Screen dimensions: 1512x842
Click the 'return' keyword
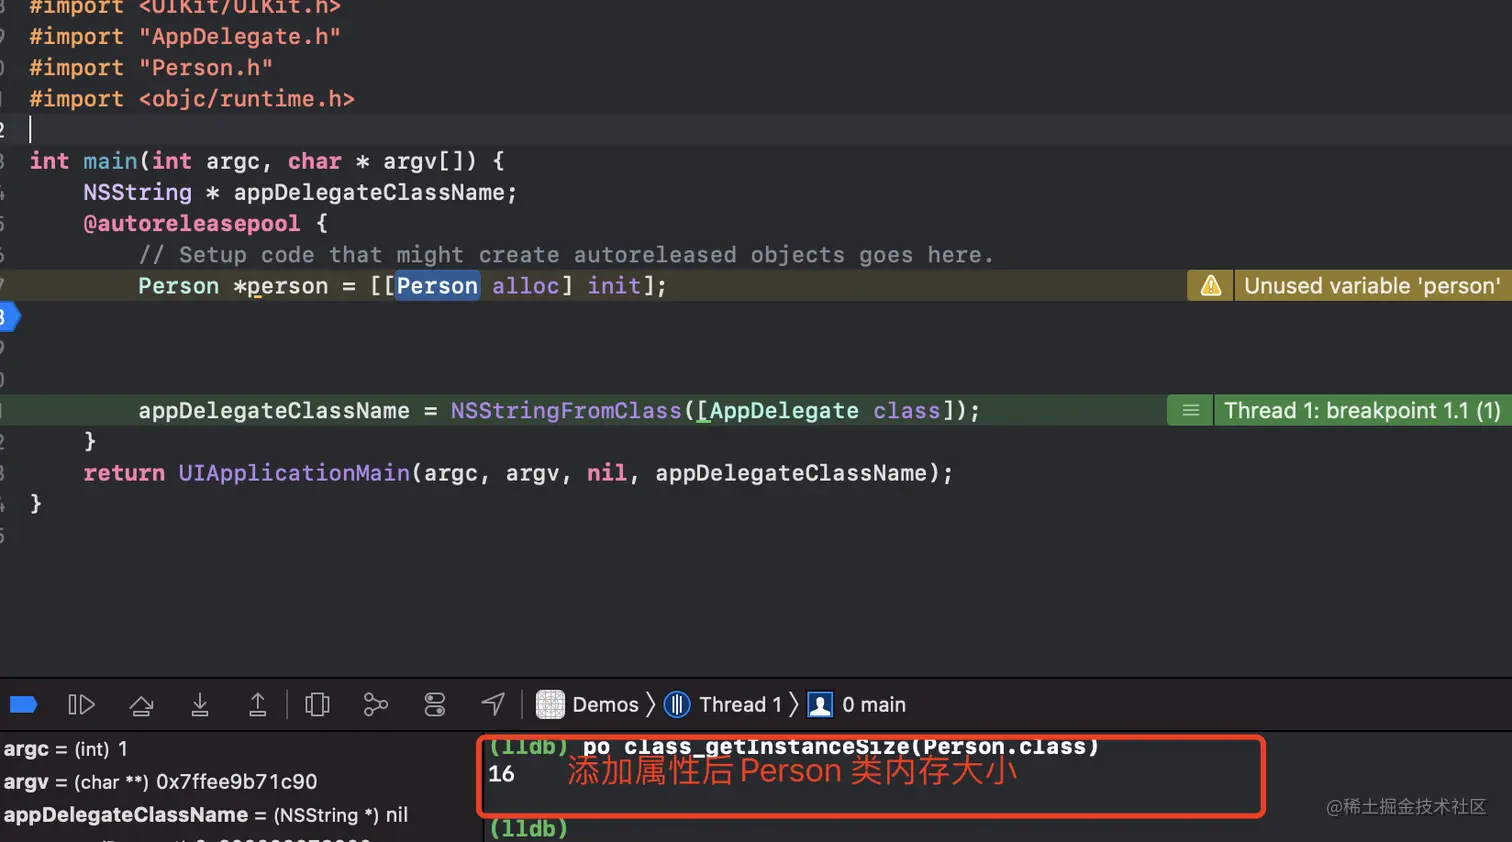click(x=124, y=473)
